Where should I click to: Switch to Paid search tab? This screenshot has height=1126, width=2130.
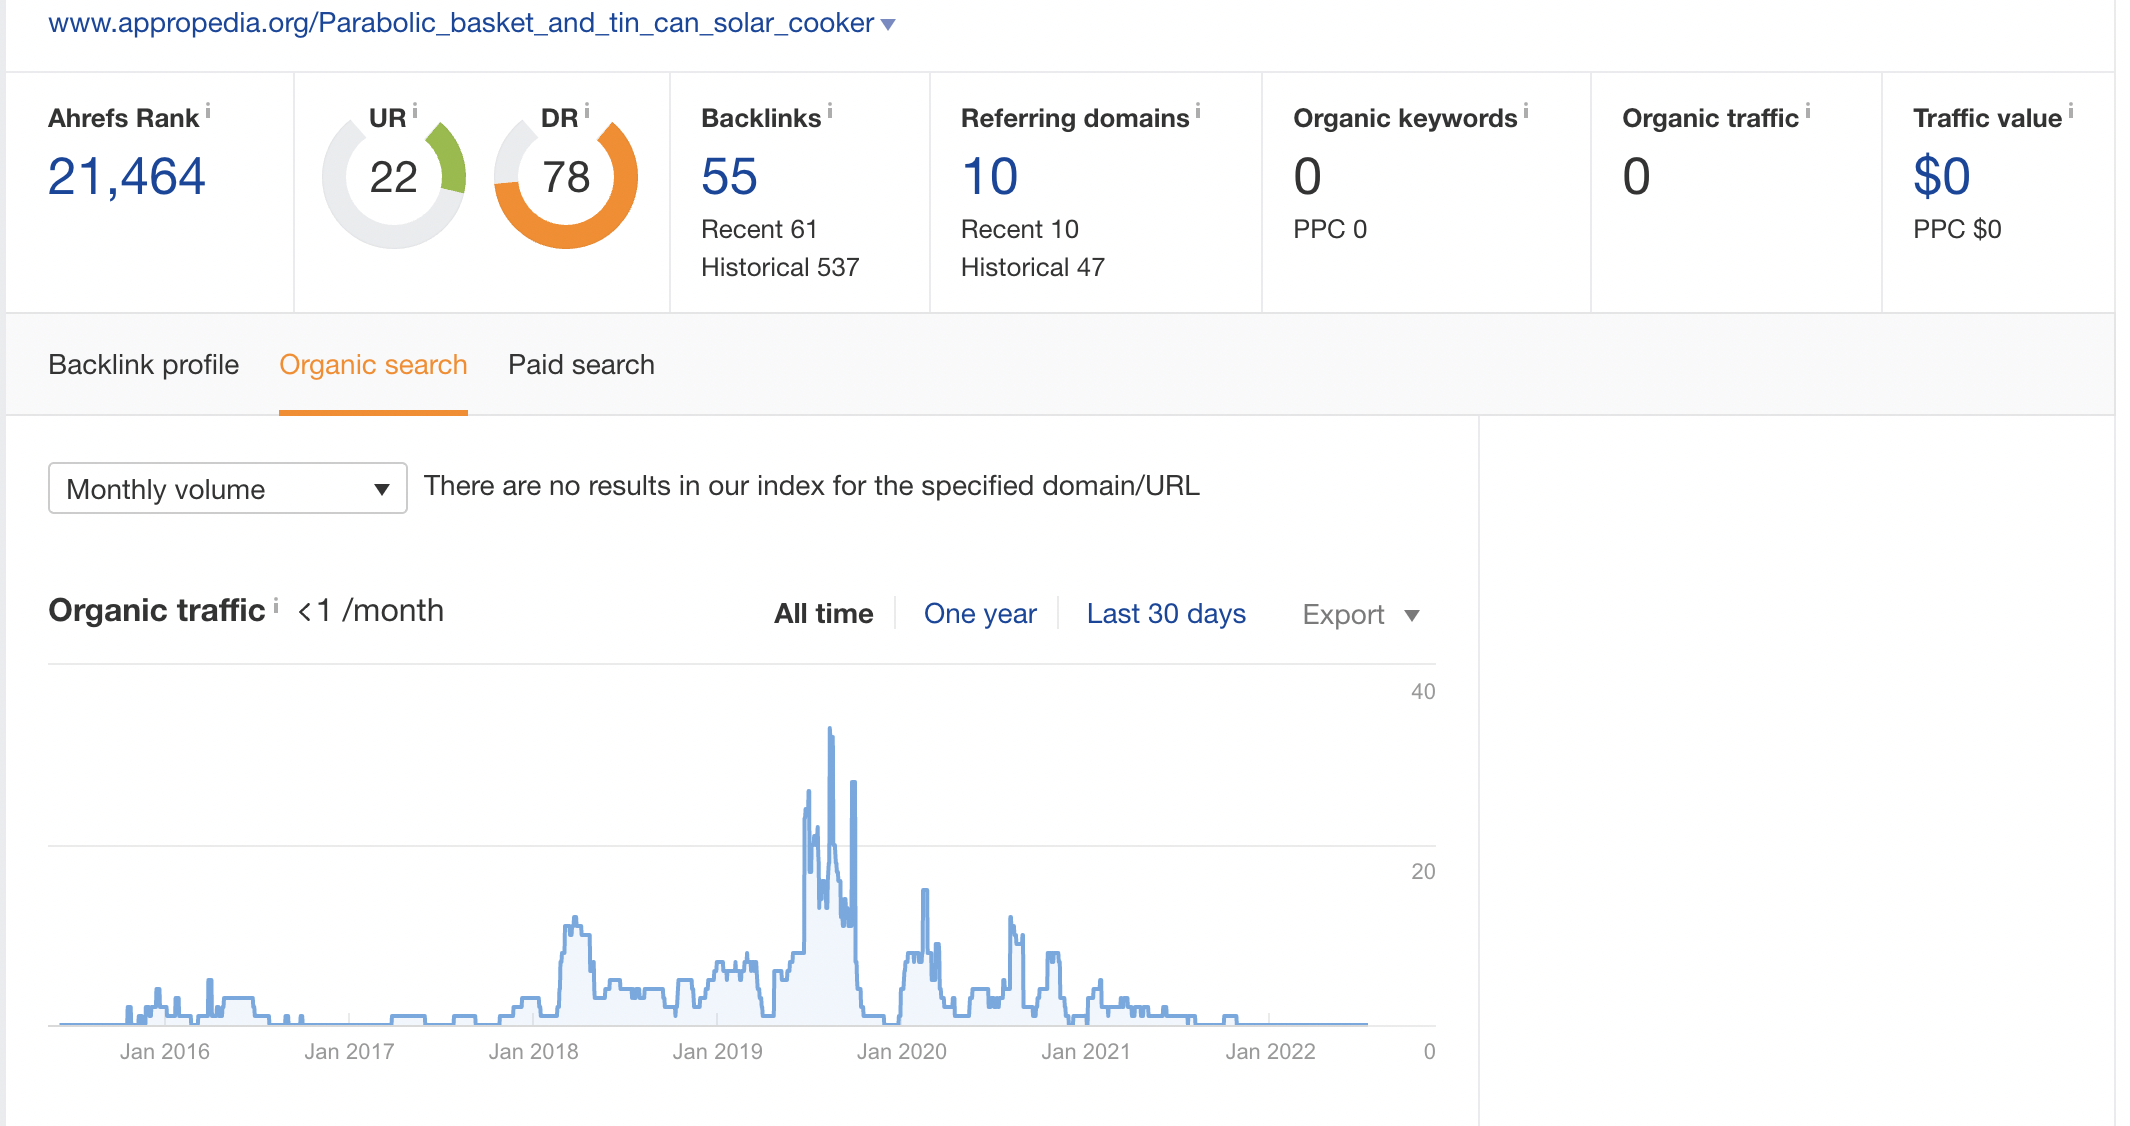tap(581, 365)
